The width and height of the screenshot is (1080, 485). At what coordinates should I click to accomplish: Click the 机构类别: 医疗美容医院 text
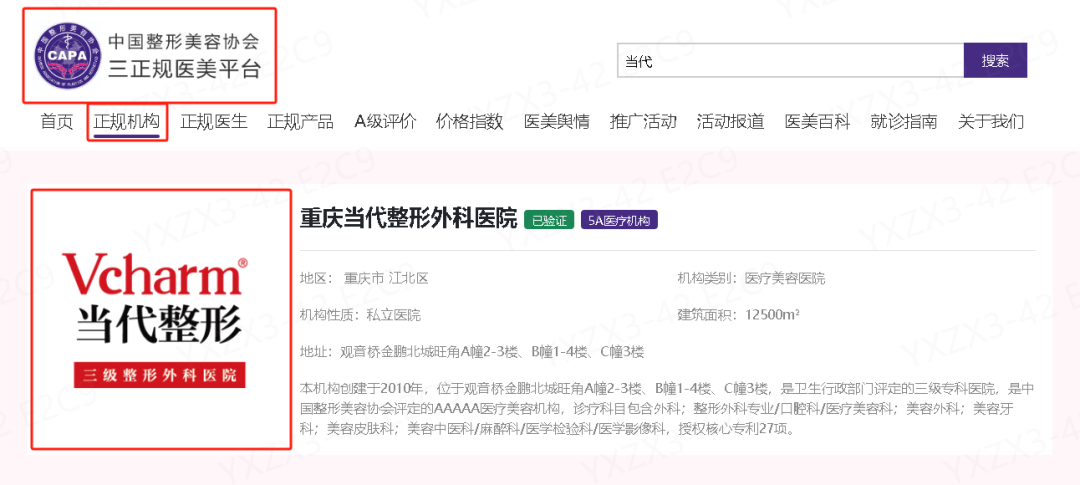(751, 279)
